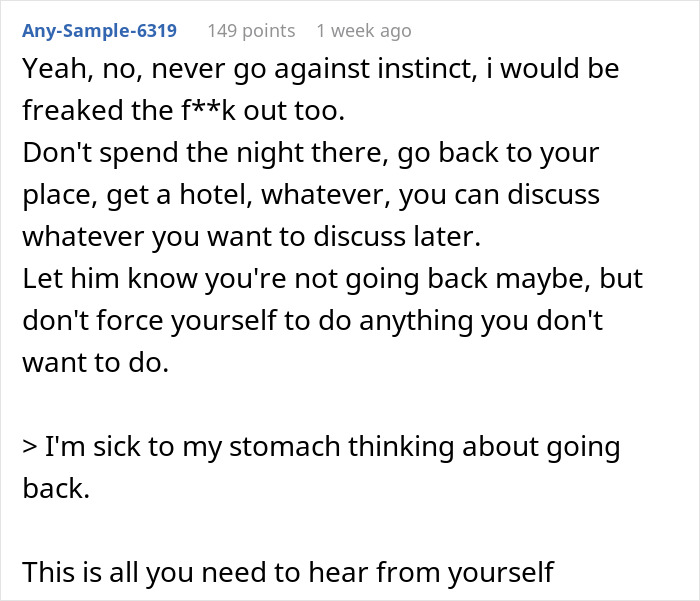Click the line starting 'Yeah, no, never go'
Screen dimensions: 700x601
[320, 70]
